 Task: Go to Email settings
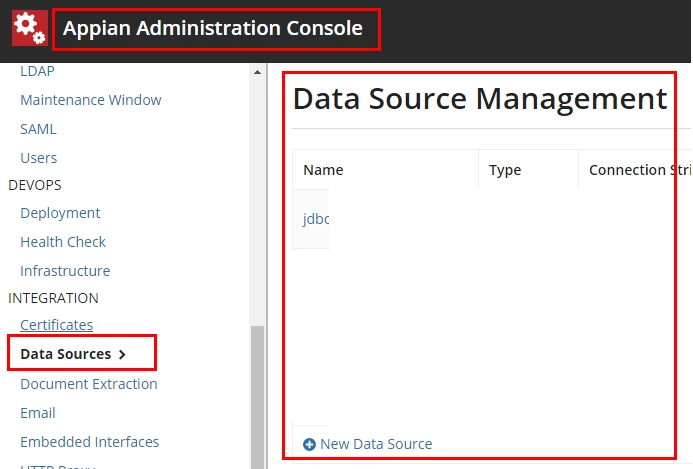(x=38, y=413)
